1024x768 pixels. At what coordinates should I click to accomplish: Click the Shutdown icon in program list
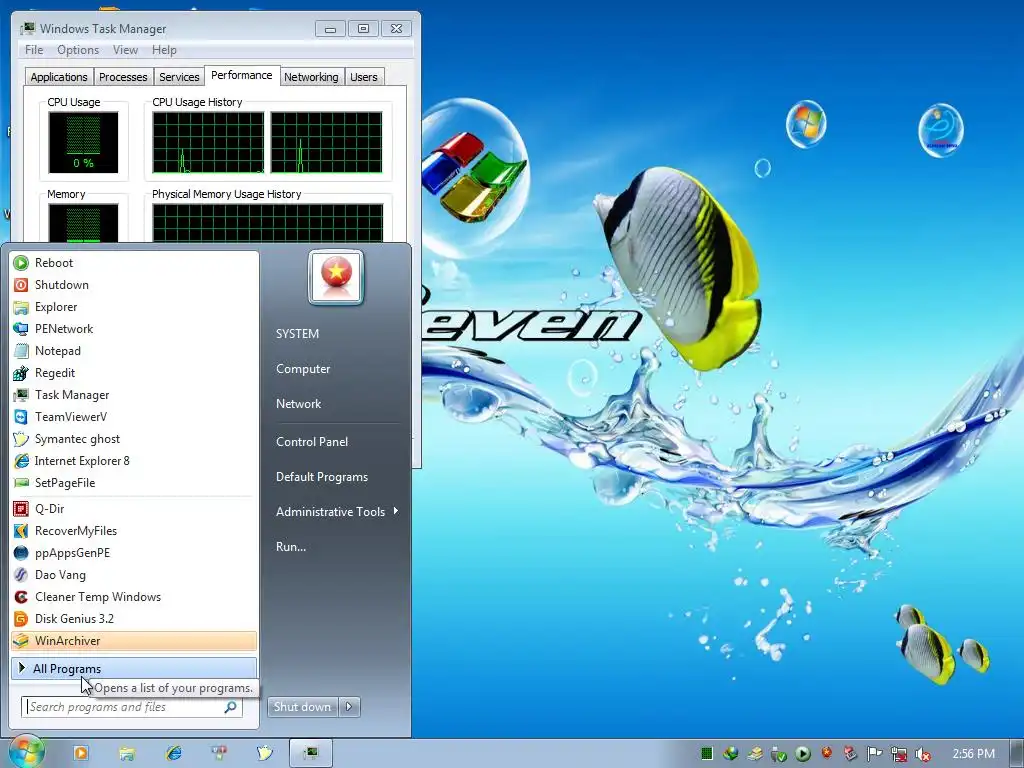(21, 285)
